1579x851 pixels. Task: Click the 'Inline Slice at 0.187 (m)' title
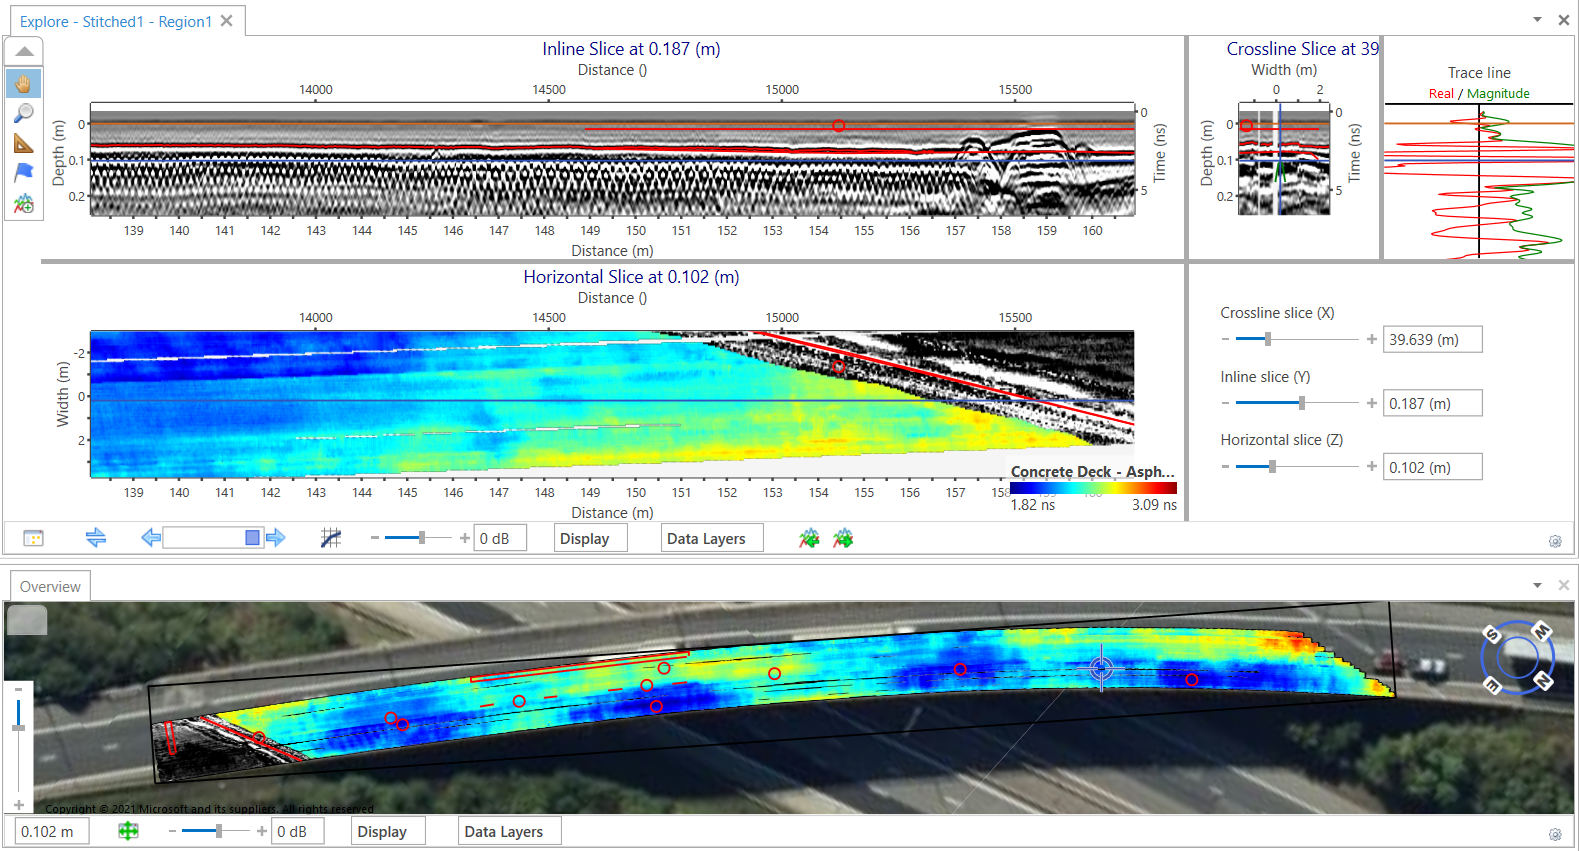631,49
